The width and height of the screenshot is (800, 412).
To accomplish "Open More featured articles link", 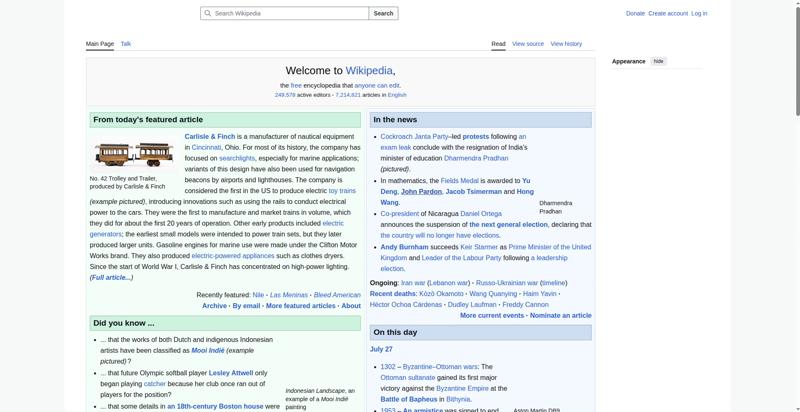I will click(x=301, y=306).
